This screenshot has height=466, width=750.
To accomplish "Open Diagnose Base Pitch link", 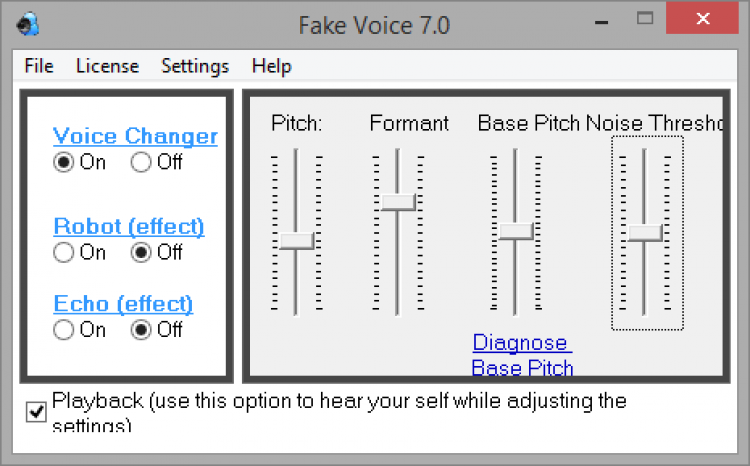I will coord(522,355).
